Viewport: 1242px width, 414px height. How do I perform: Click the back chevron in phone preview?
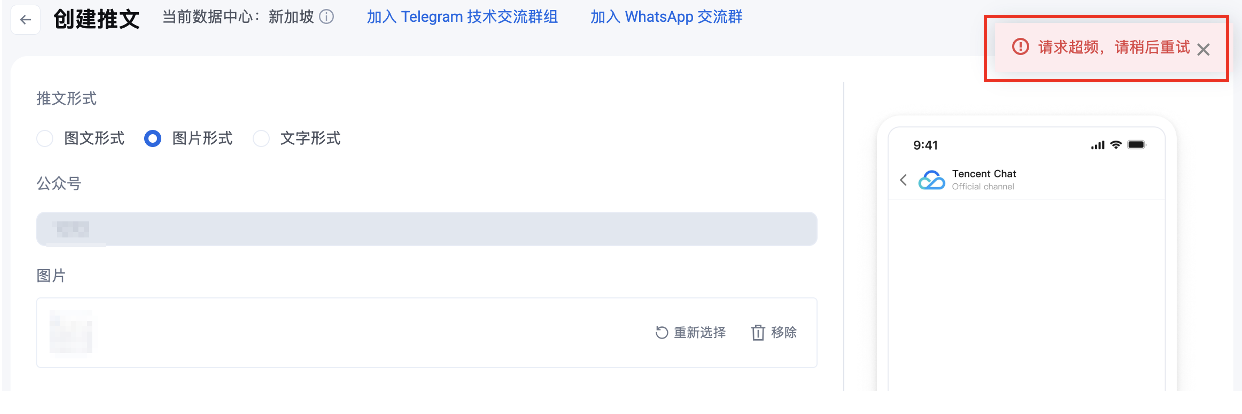(903, 180)
